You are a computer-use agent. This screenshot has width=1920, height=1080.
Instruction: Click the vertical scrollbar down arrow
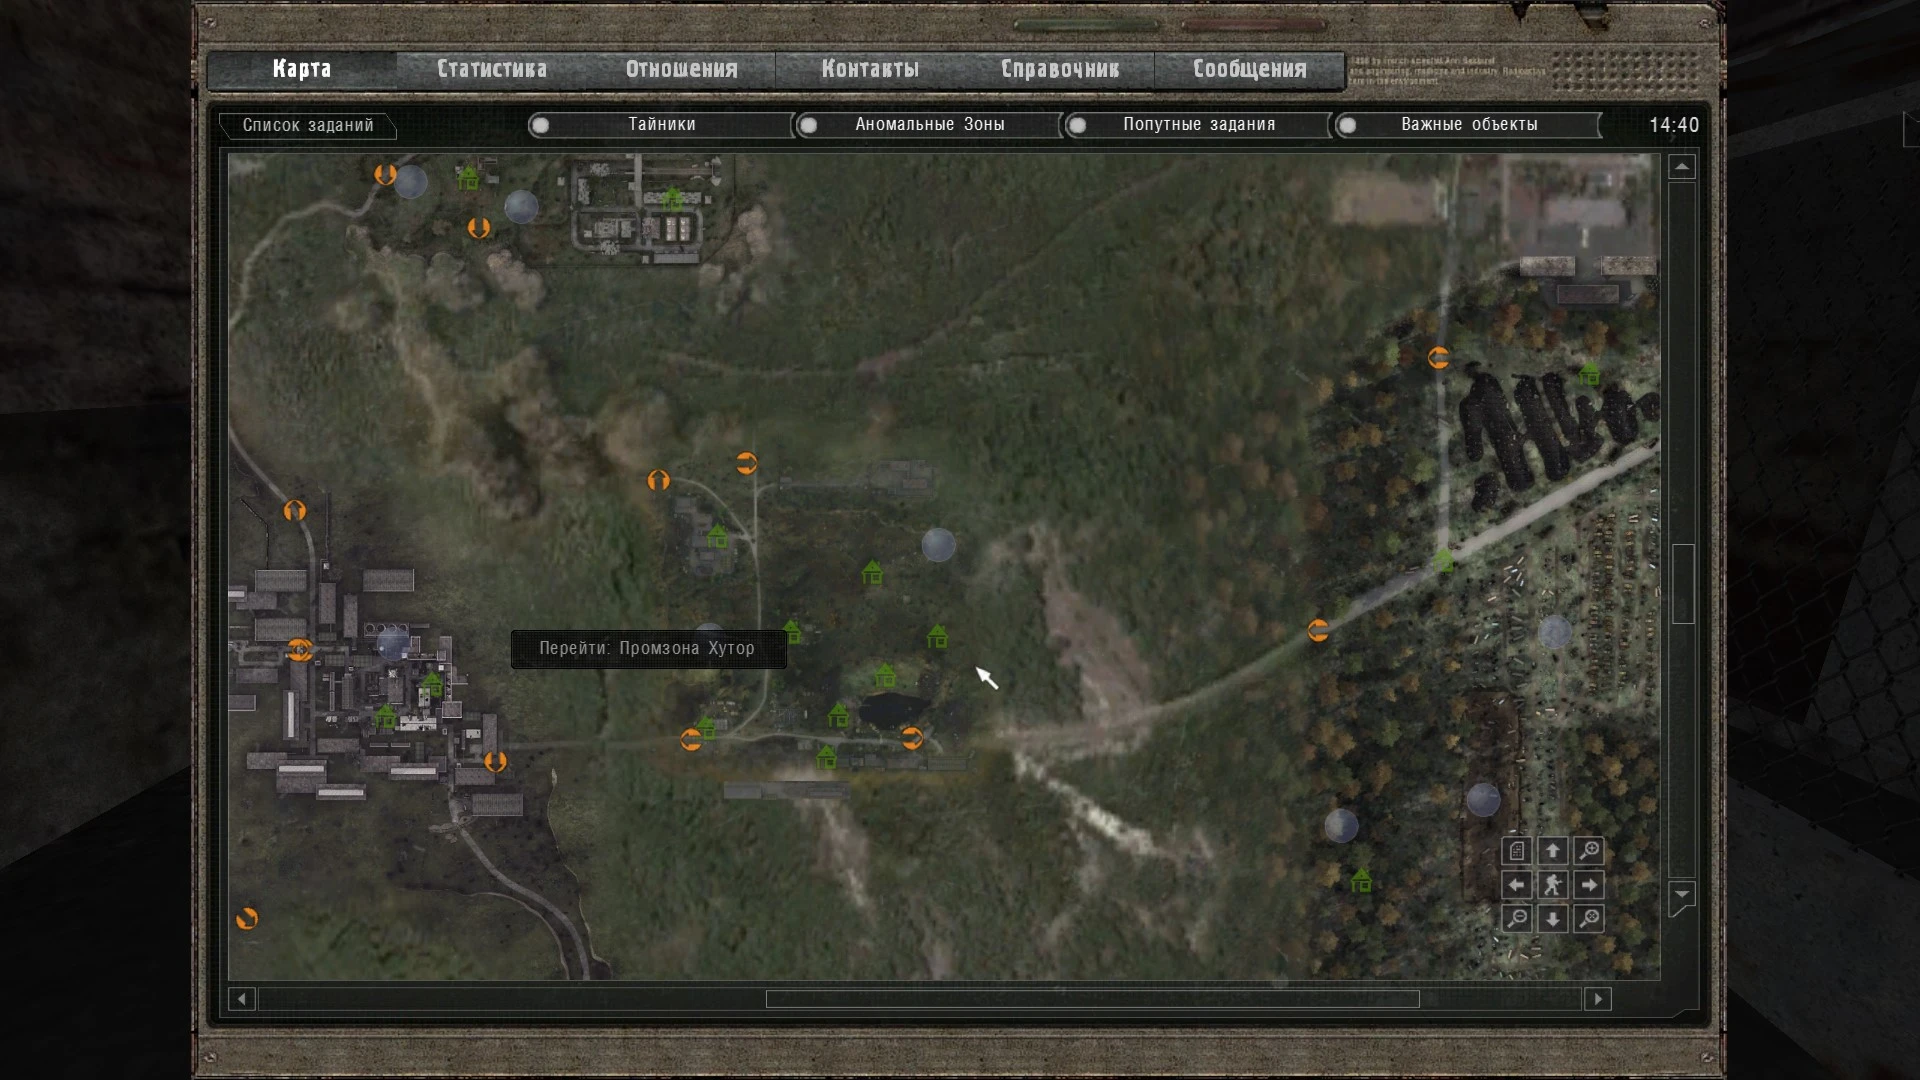pyautogui.click(x=1682, y=894)
